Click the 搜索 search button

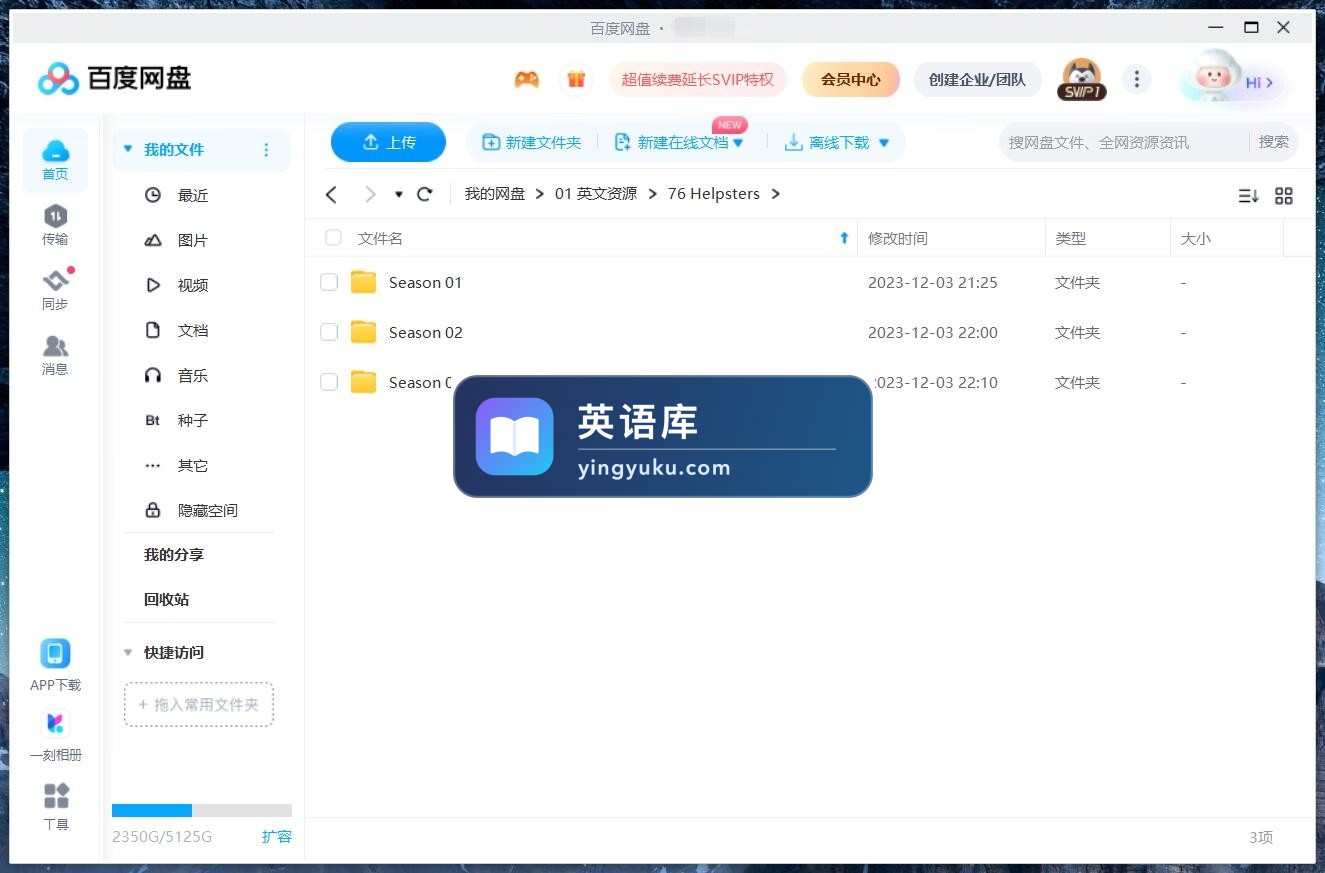[1273, 142]
